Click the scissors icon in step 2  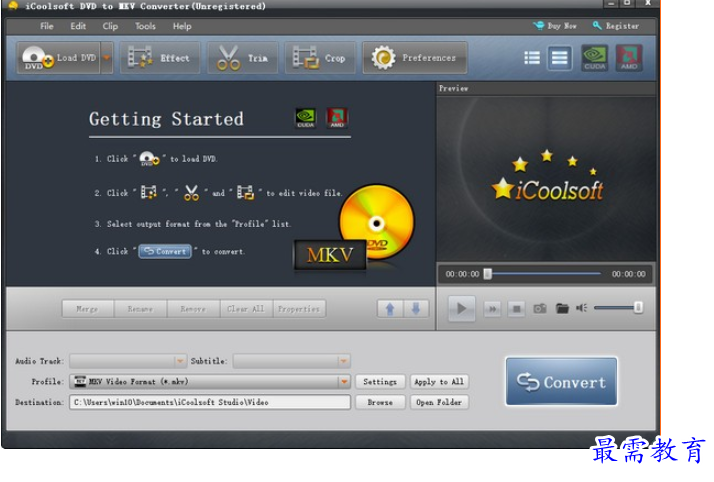(191, 193)
